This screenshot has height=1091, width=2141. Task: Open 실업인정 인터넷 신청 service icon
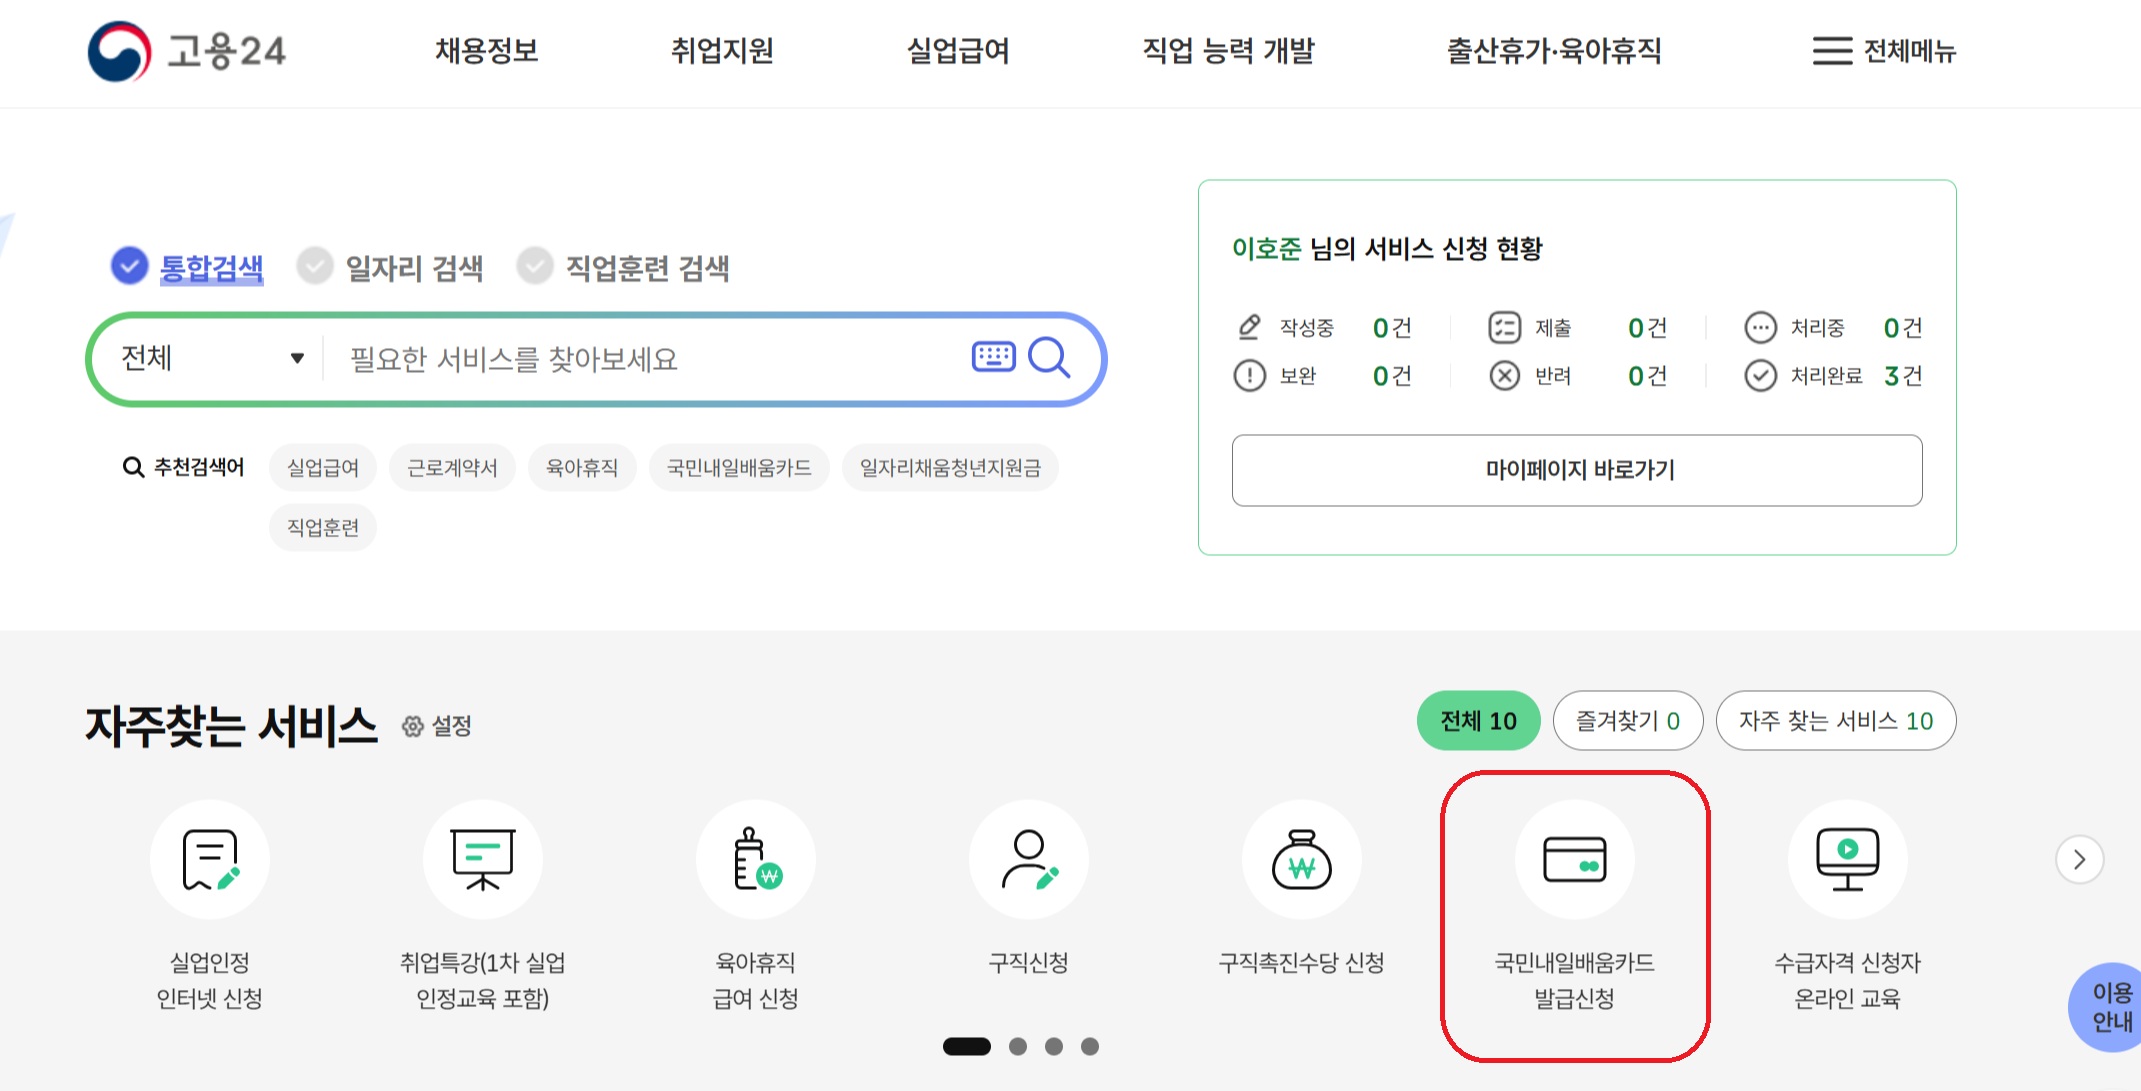point(210,859)
